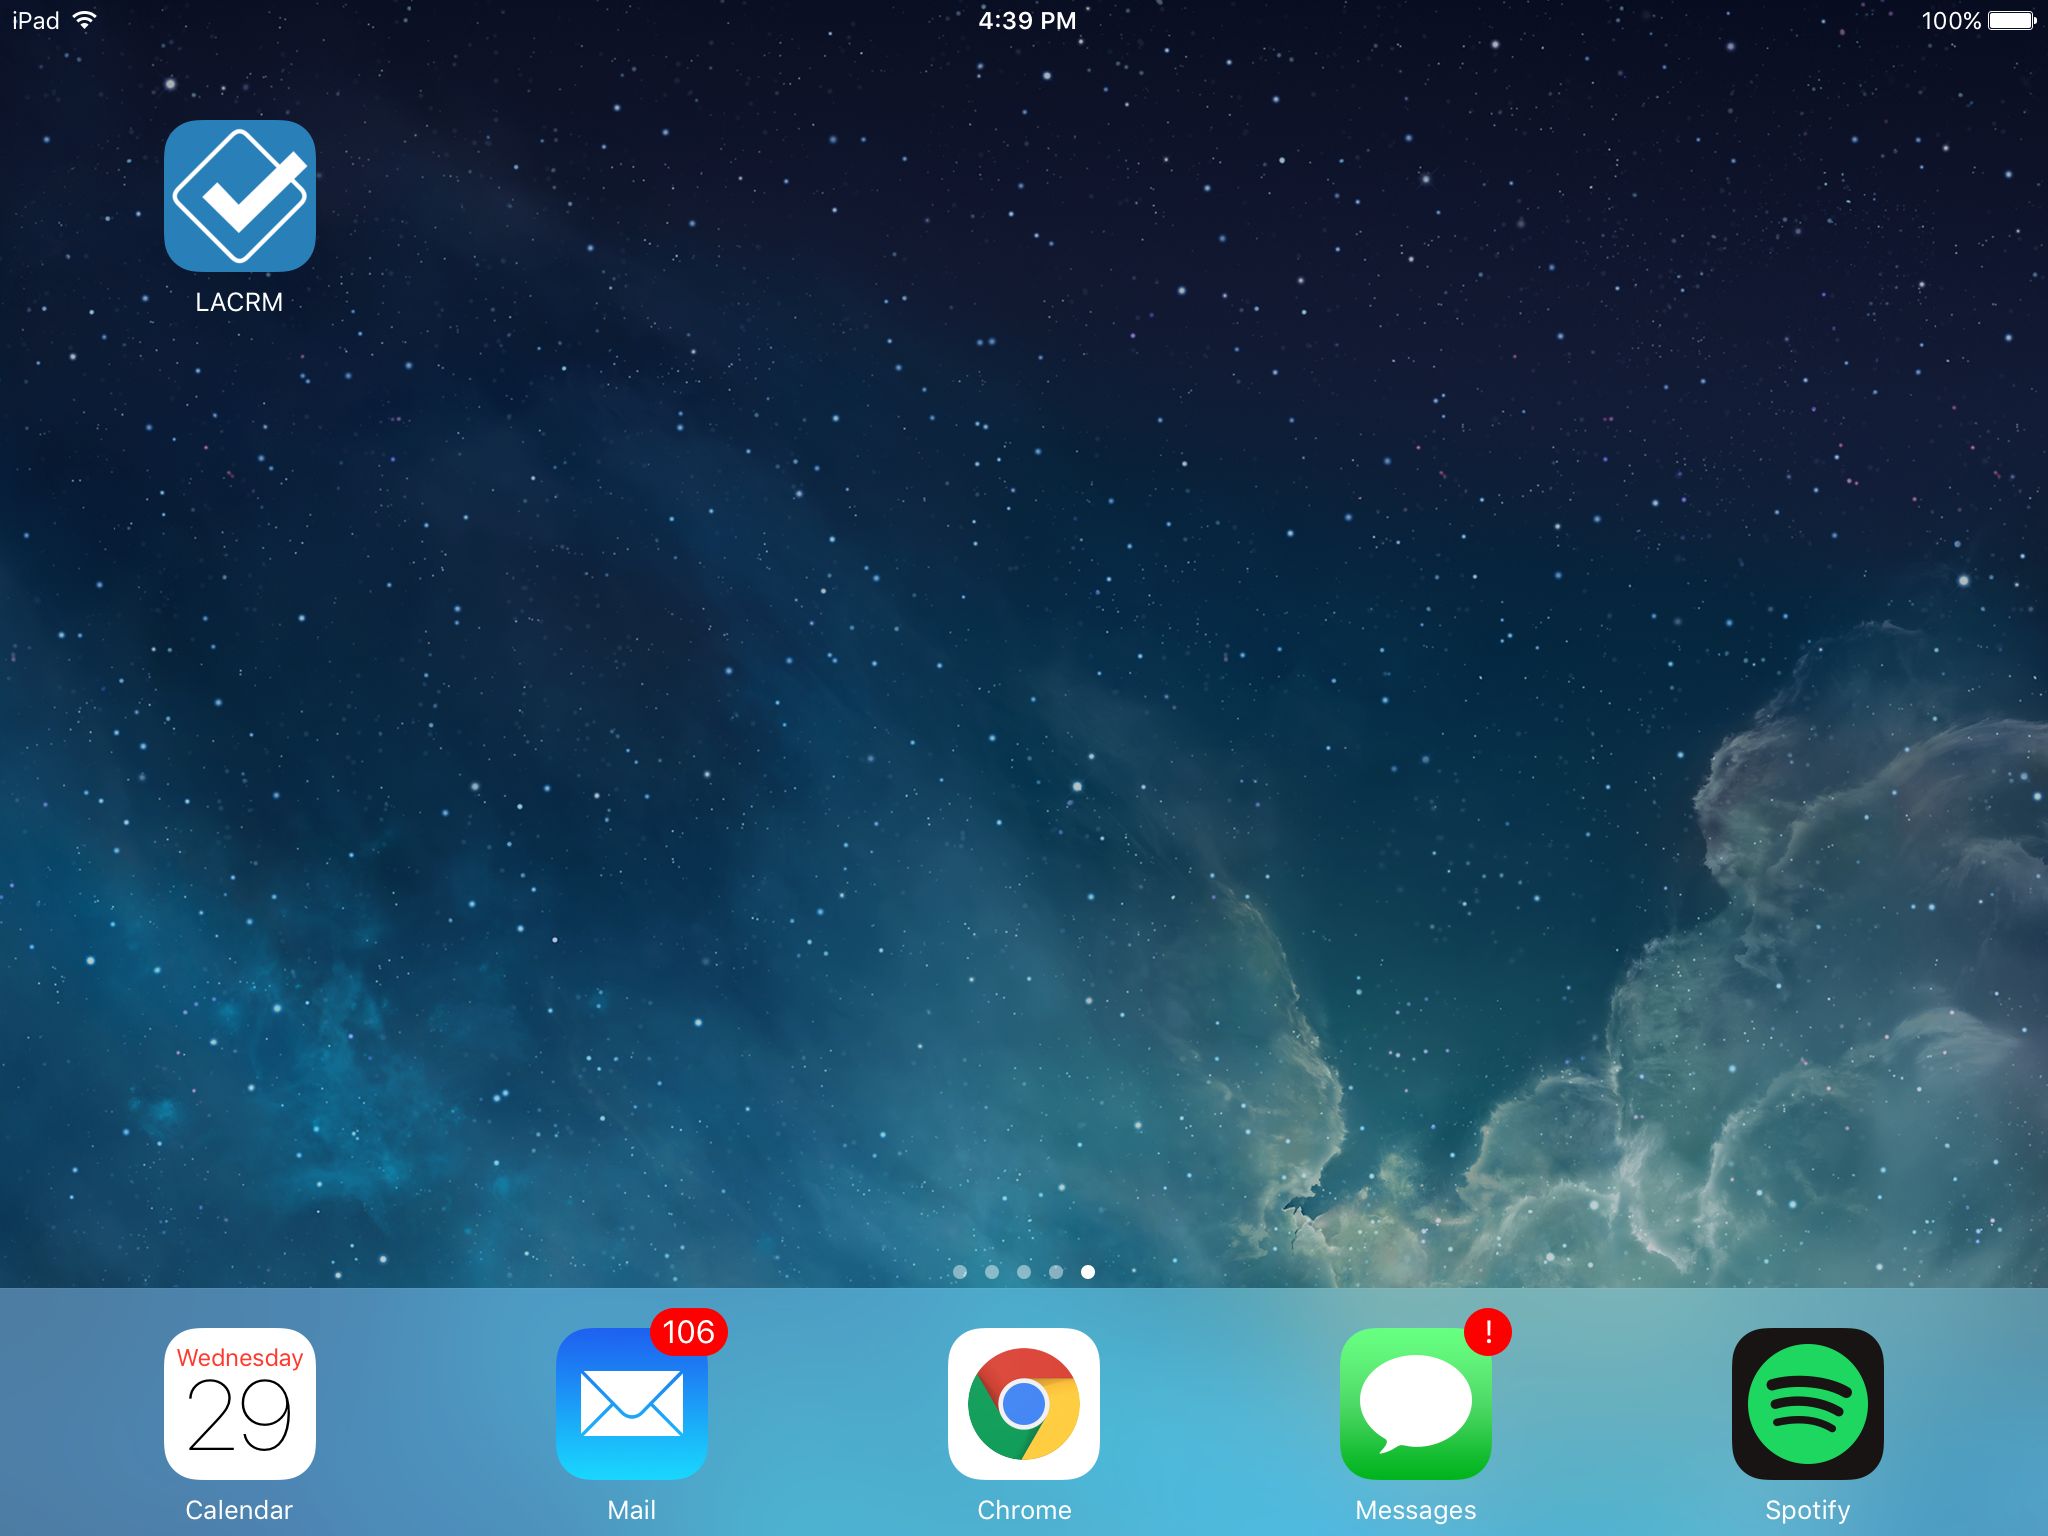This screenshot has height=1536, width=2048.
Task: Open the Calendar app in dock
Action: pos(239,1403)
